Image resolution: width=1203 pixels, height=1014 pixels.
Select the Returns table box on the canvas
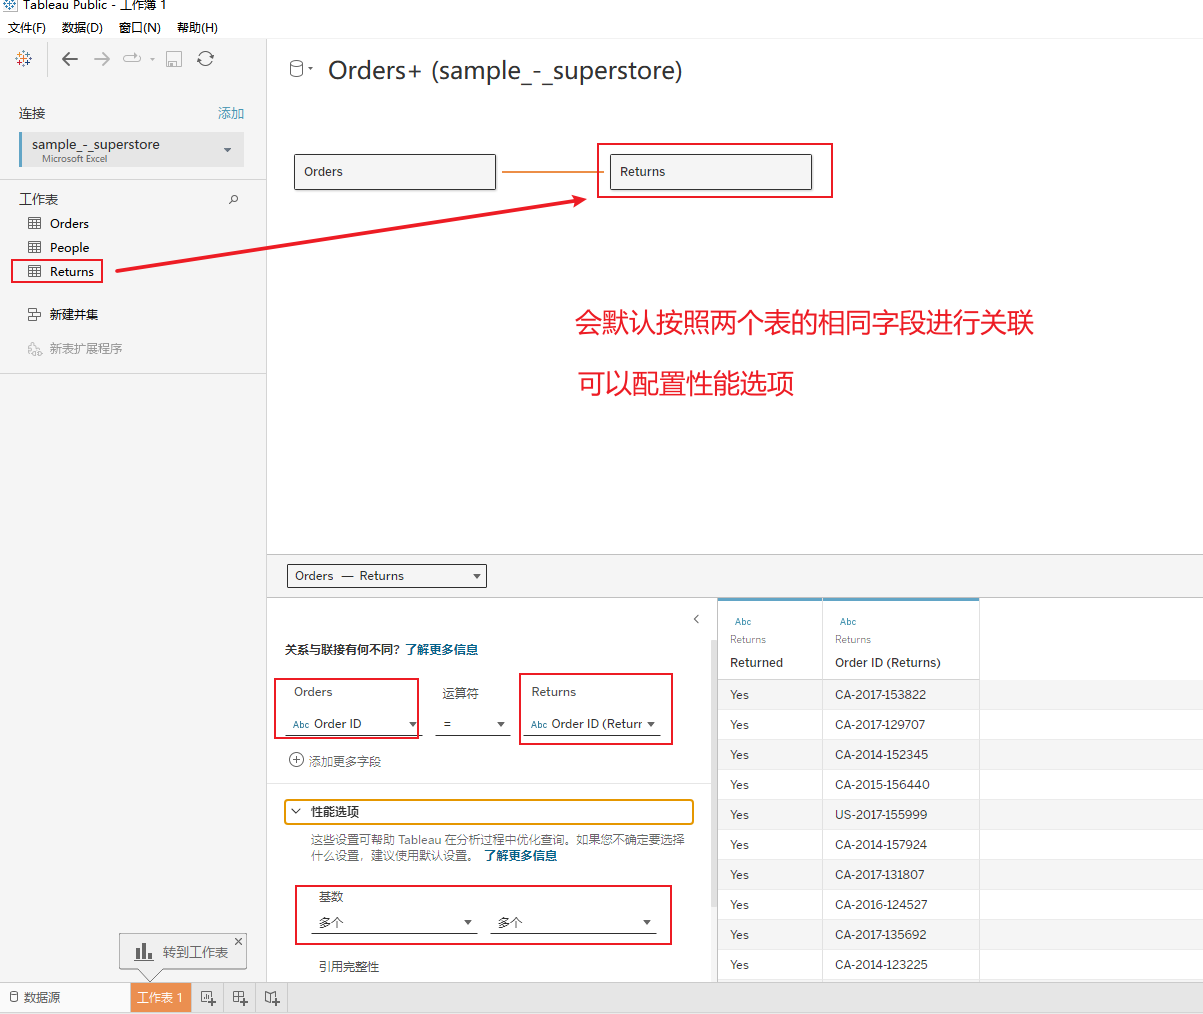click(x=711, y=171)
